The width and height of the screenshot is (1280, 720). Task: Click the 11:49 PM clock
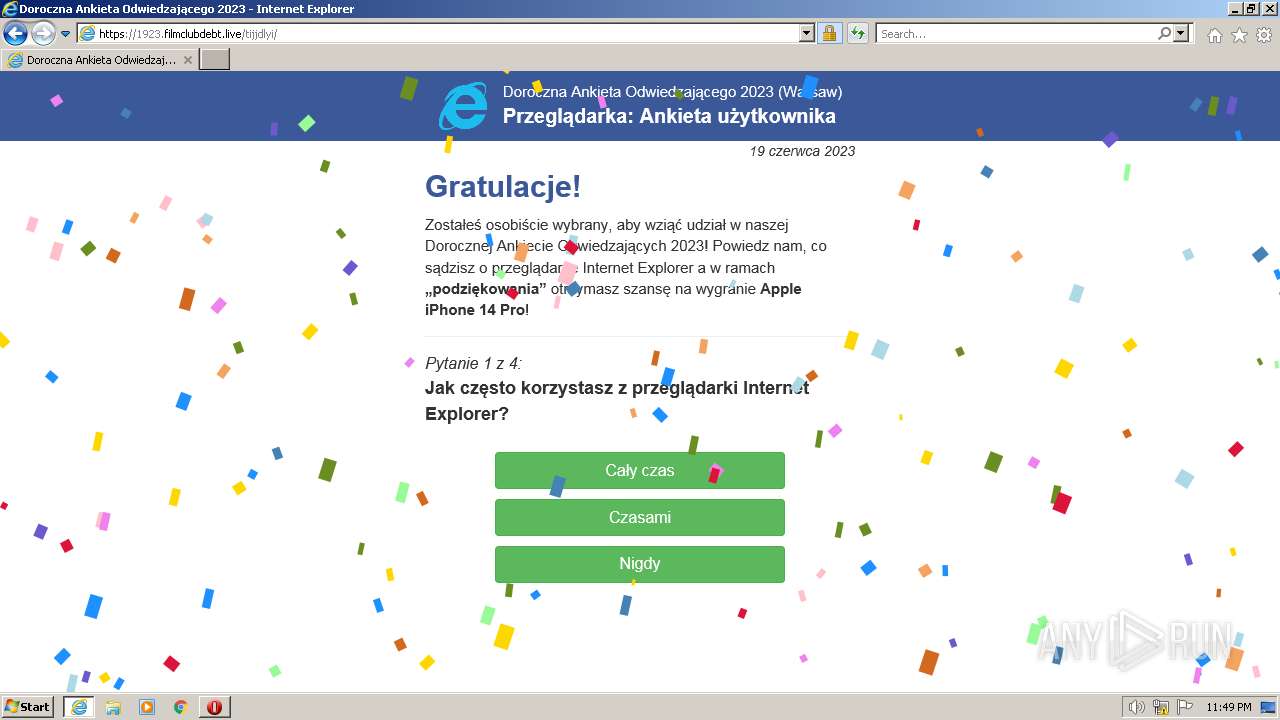pos(1228,707)
